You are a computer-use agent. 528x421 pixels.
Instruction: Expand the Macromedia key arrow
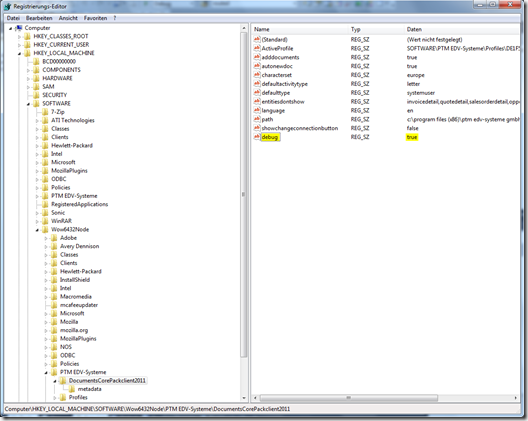point(46,297)
